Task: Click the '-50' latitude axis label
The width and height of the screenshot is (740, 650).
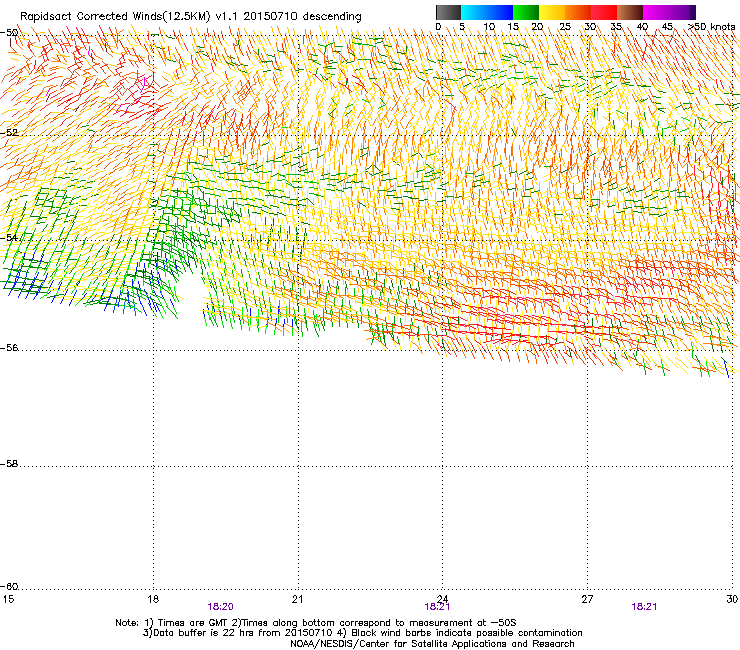Action: (x=9, y=33)
